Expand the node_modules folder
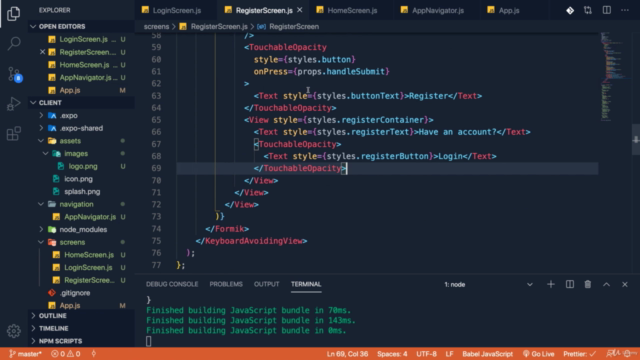The width and height of the screenshot is (640, 360). click(x=82, y=229)
